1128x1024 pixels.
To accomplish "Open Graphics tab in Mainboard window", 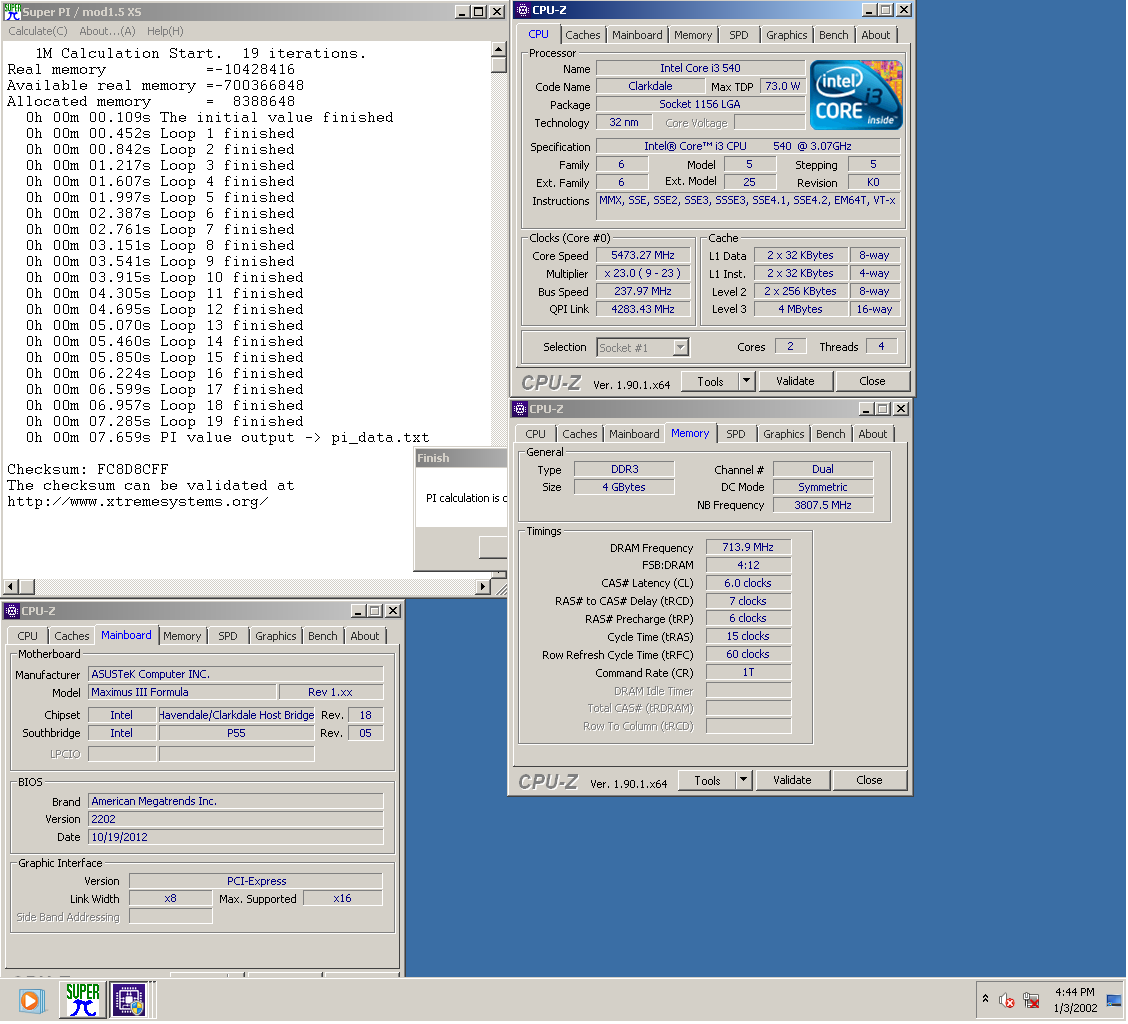I will 276,636.
